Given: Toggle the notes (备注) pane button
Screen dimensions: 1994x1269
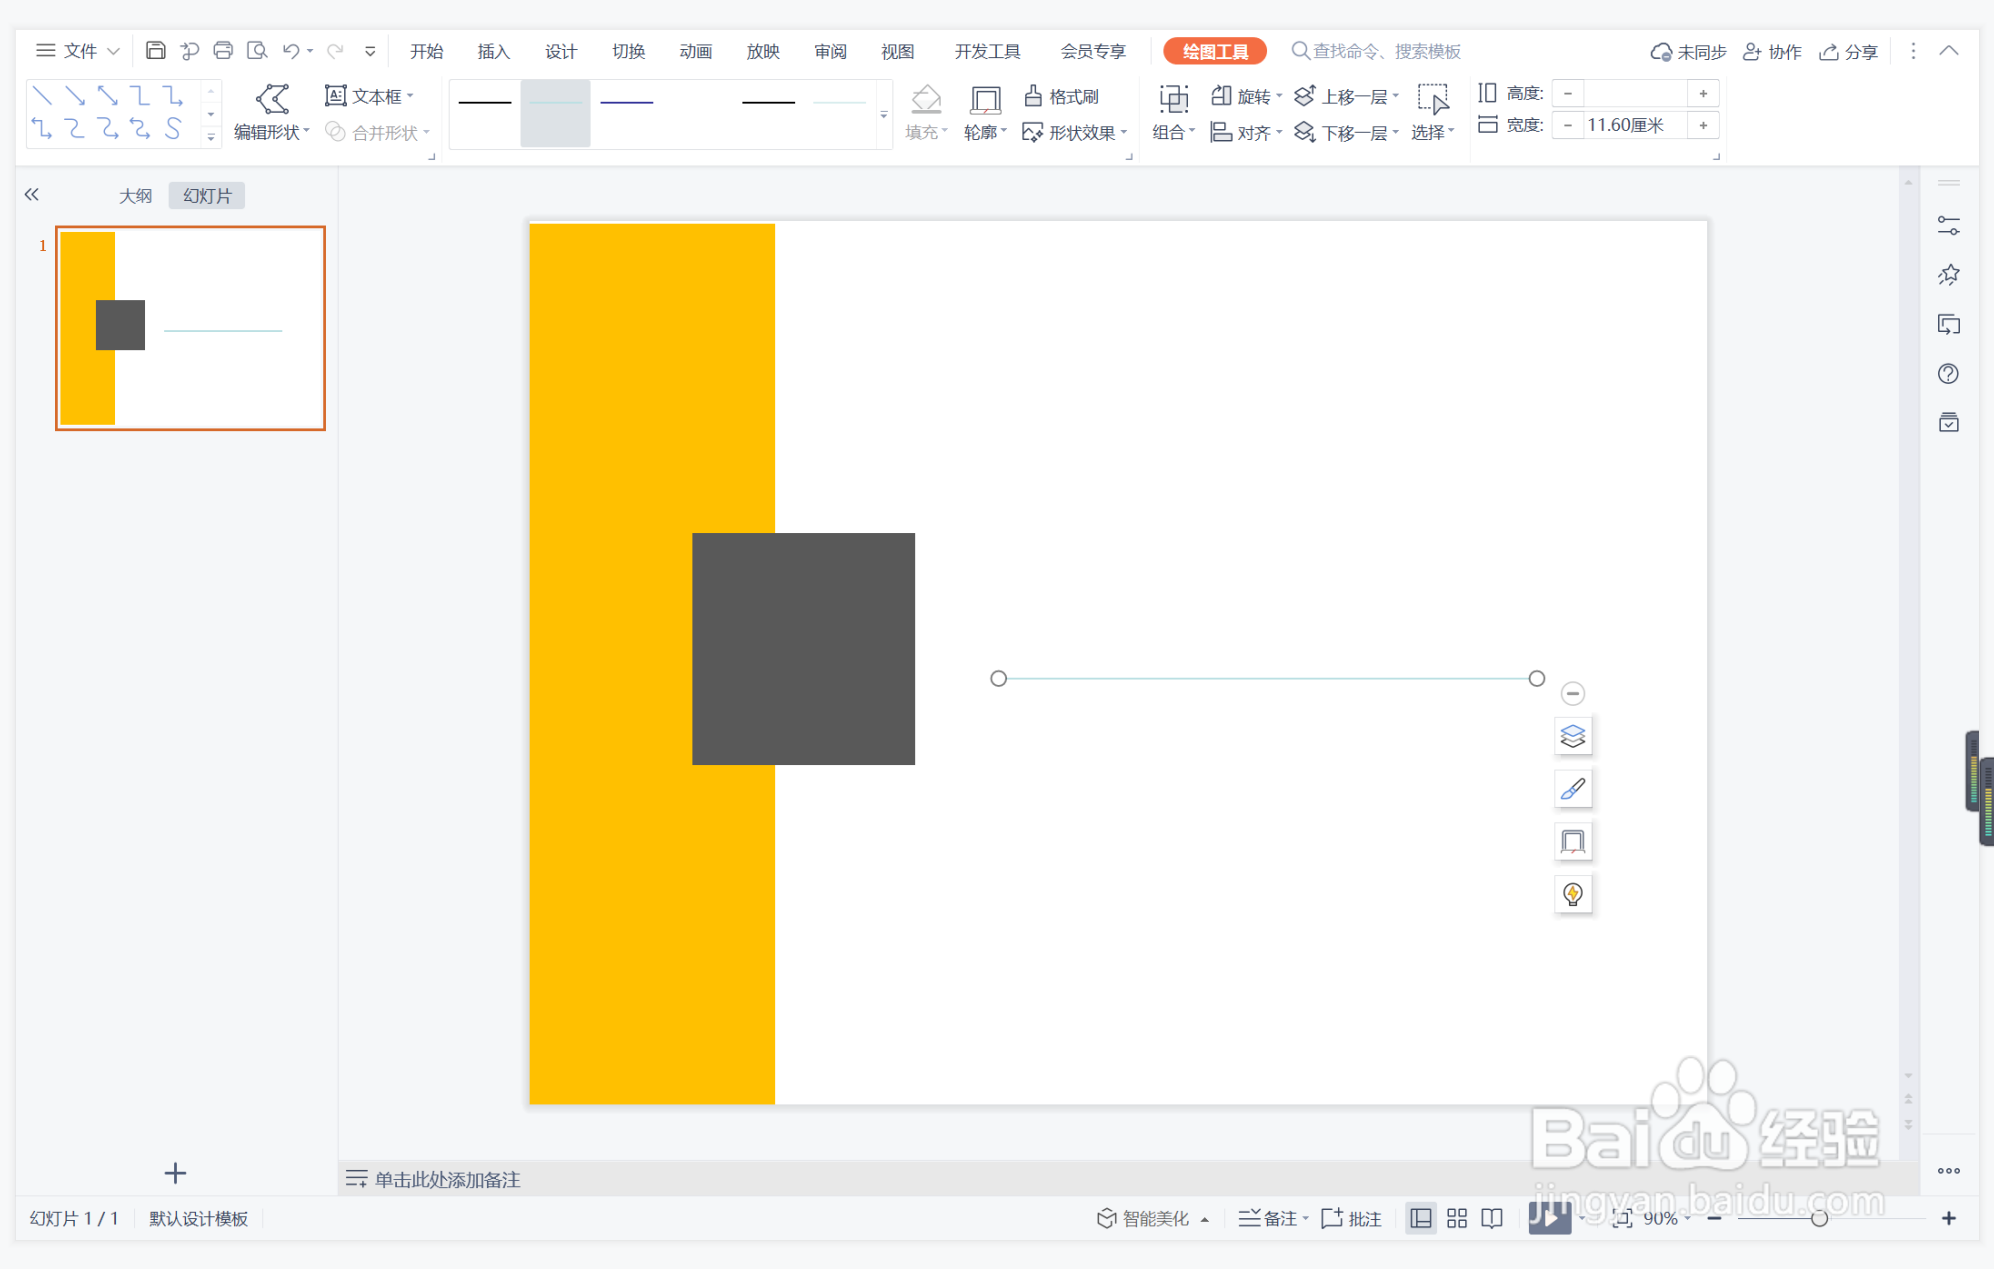Looking at the screenshot, I should coord(1271,1218).
